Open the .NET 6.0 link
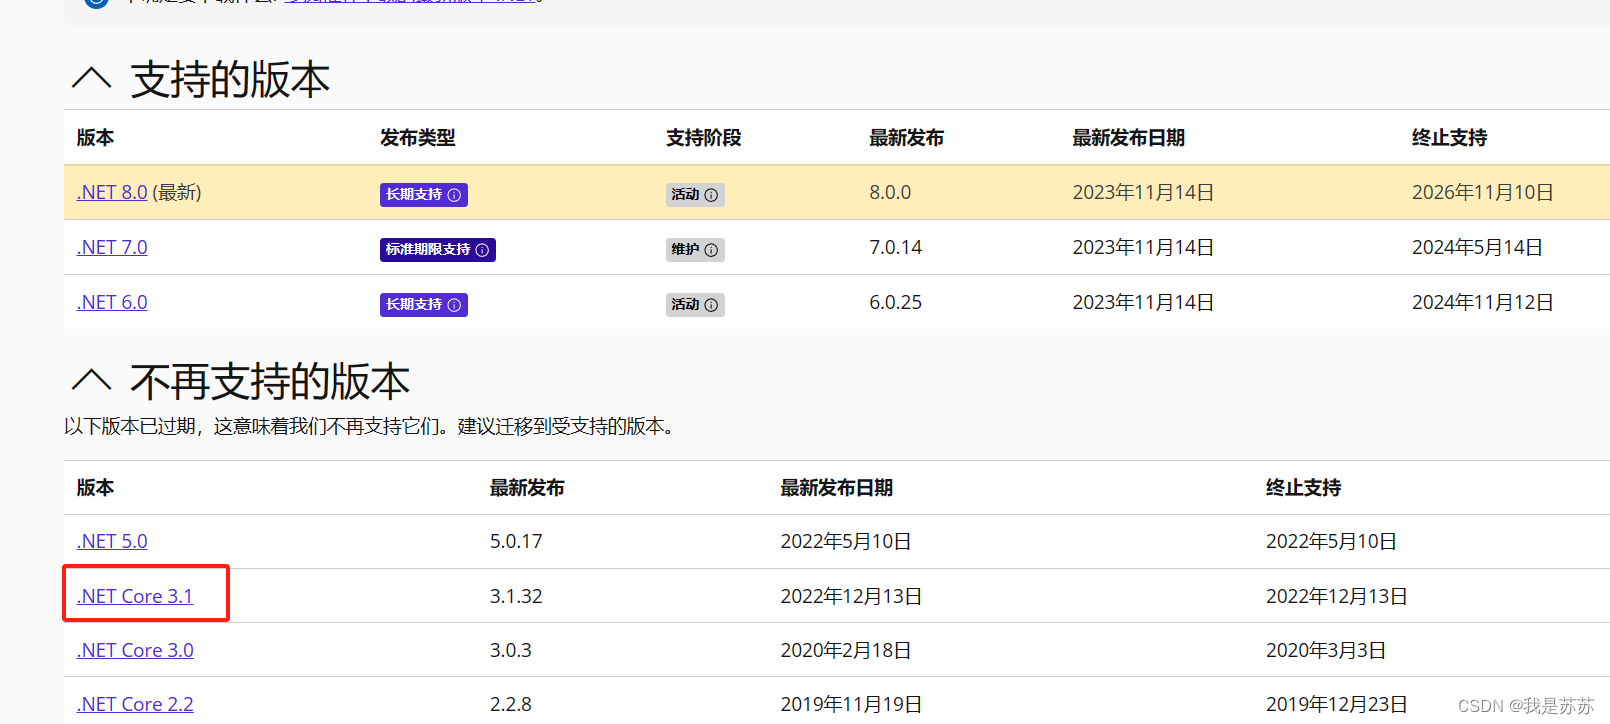1610x724 pixels. pyautogui.click(x=112, y=302)
